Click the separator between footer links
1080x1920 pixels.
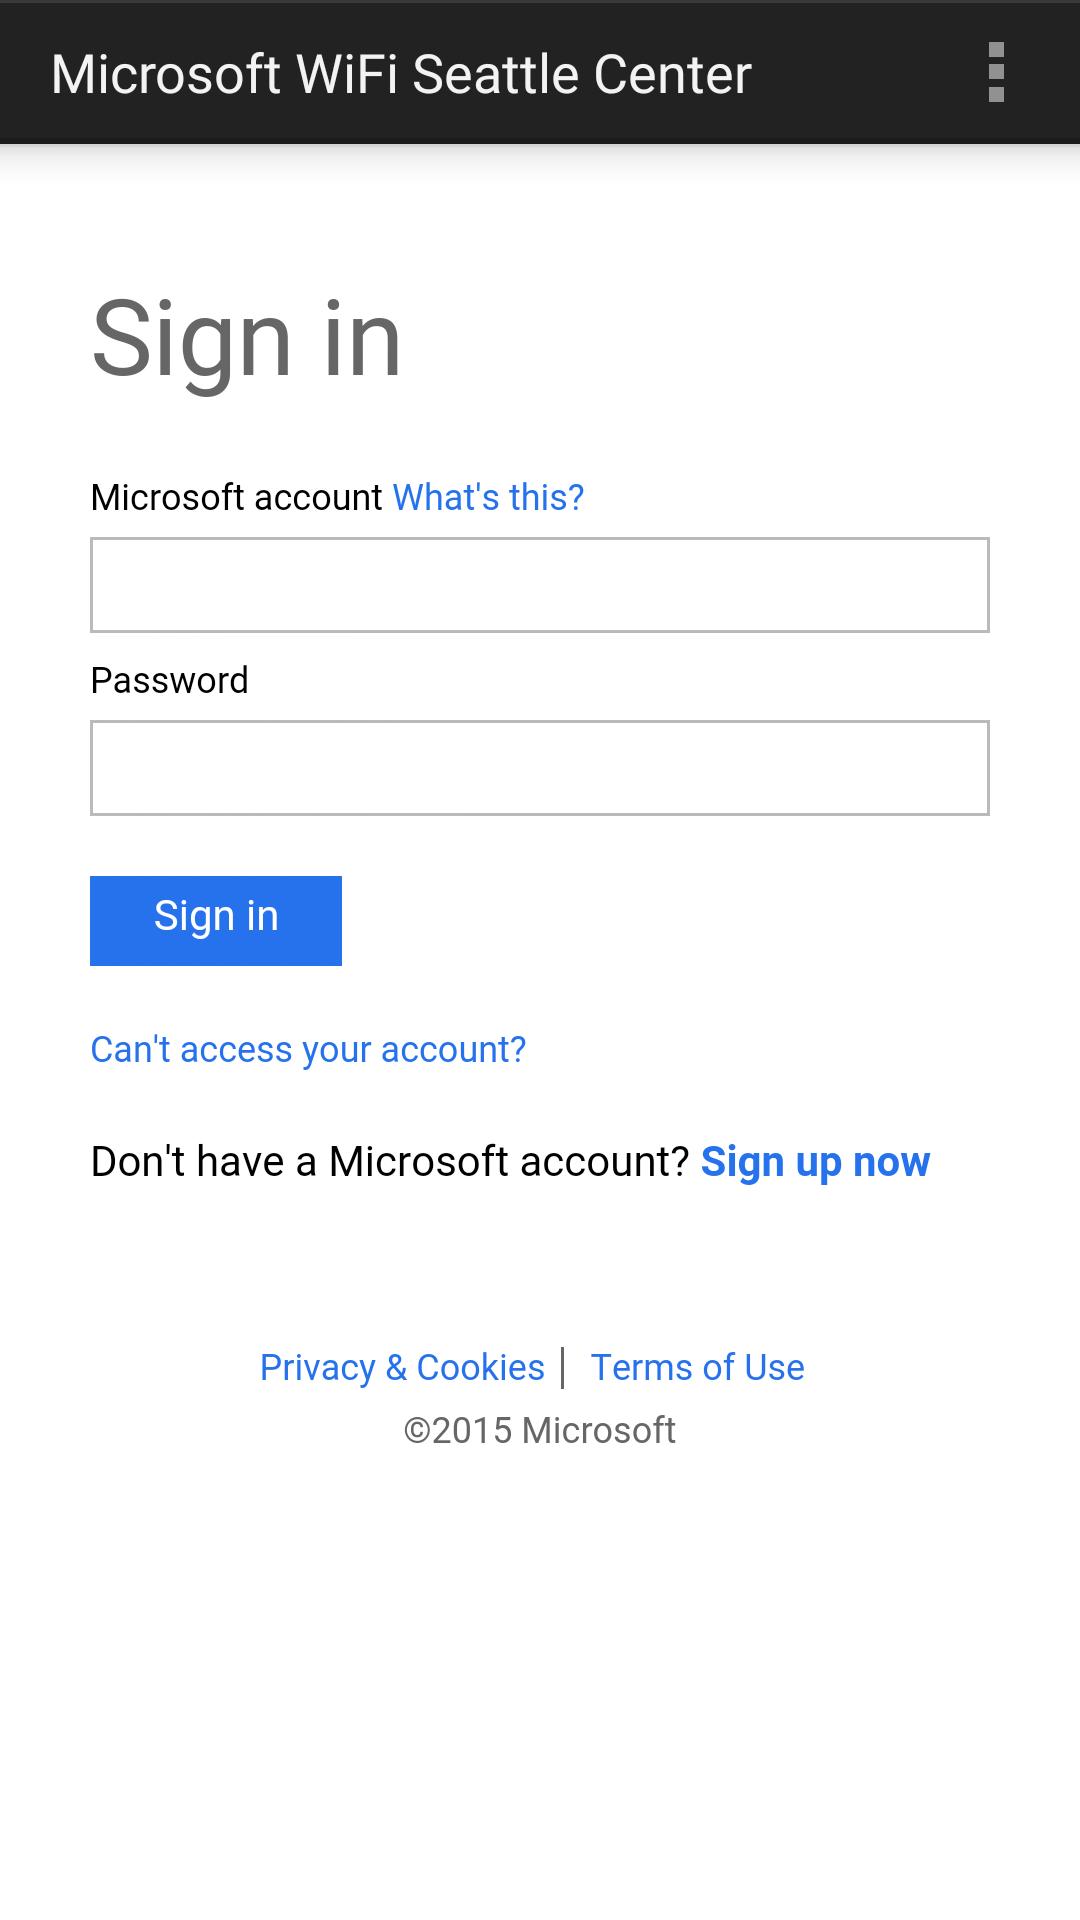coord(565,1366)
